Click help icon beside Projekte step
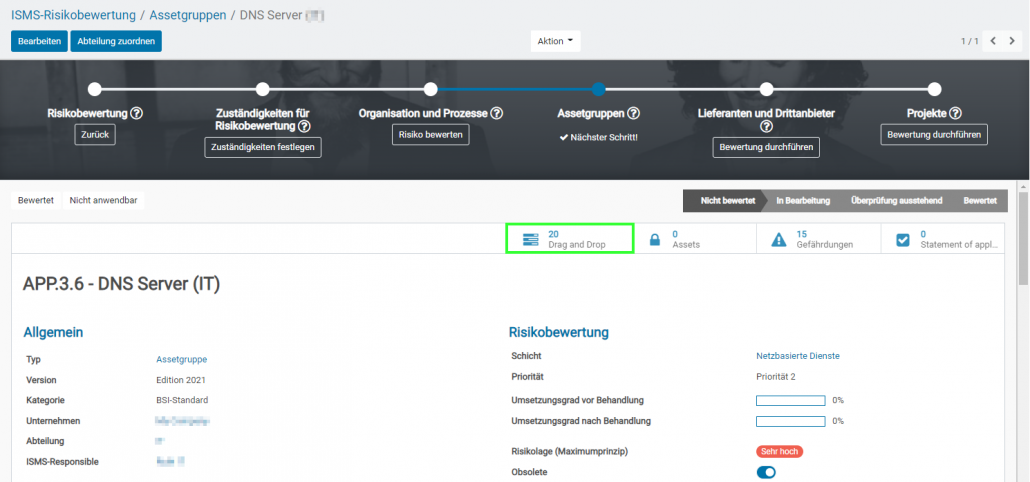 [x=955, y=113]
